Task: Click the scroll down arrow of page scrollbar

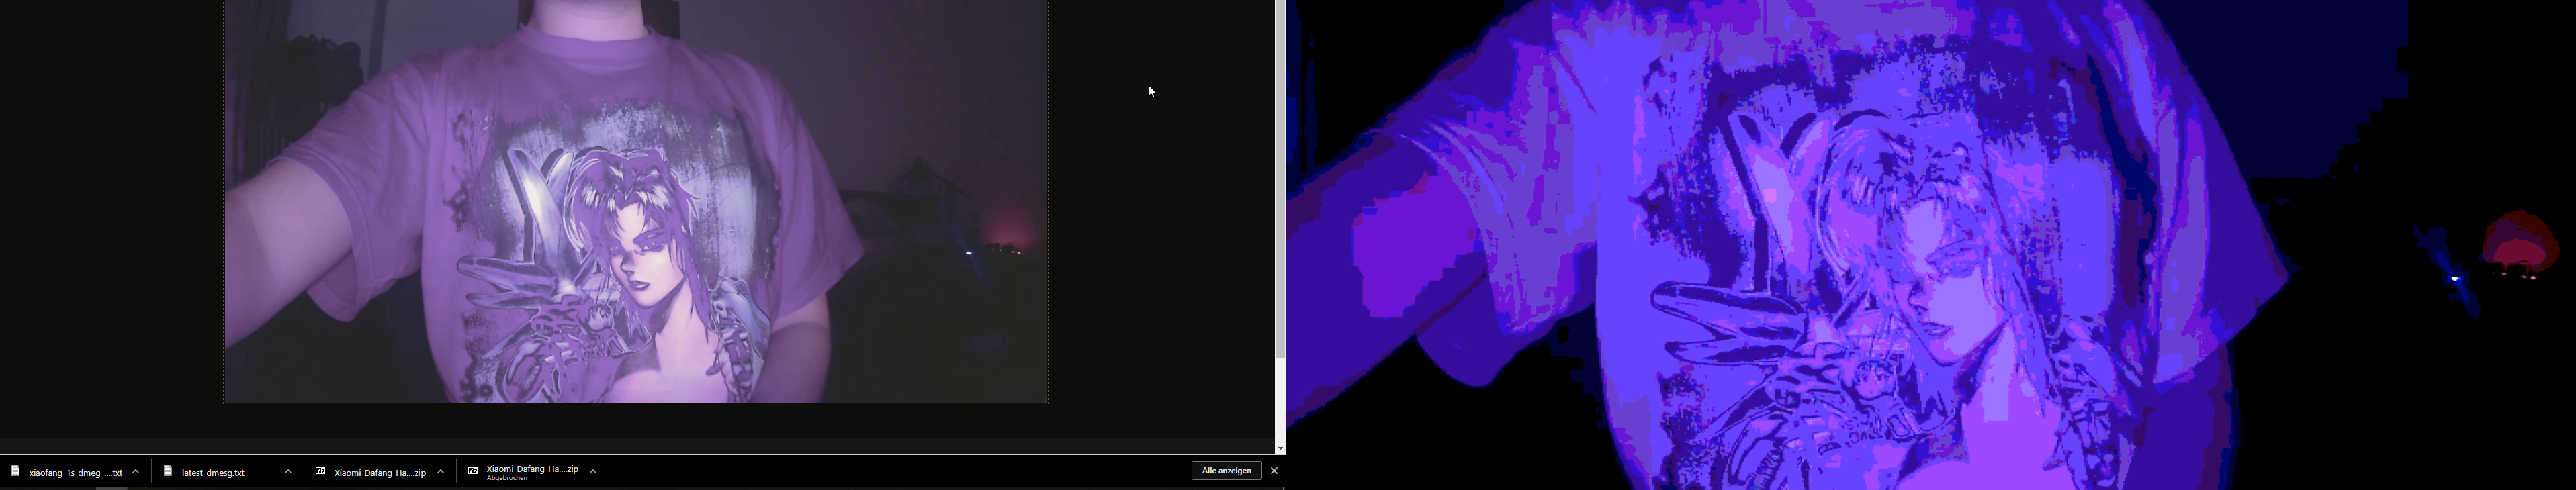Action: pos(1280,449)
